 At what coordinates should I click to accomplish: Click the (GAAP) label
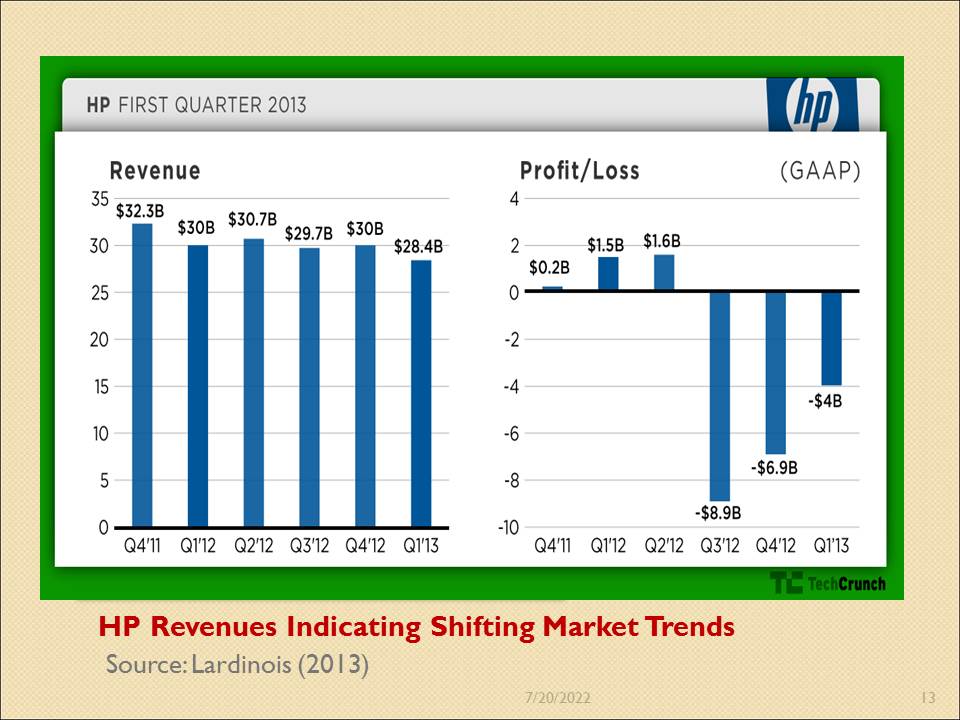click(819, 171)
